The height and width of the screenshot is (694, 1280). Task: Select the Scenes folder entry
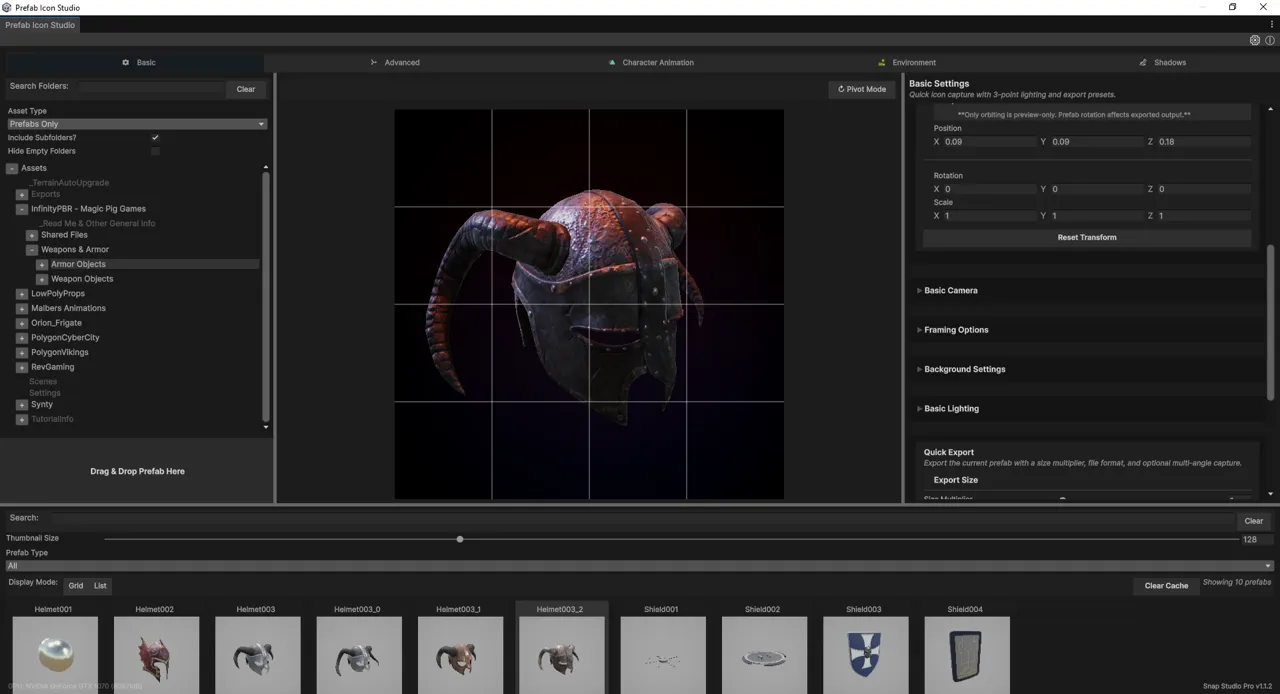click(x=43, y=381)
